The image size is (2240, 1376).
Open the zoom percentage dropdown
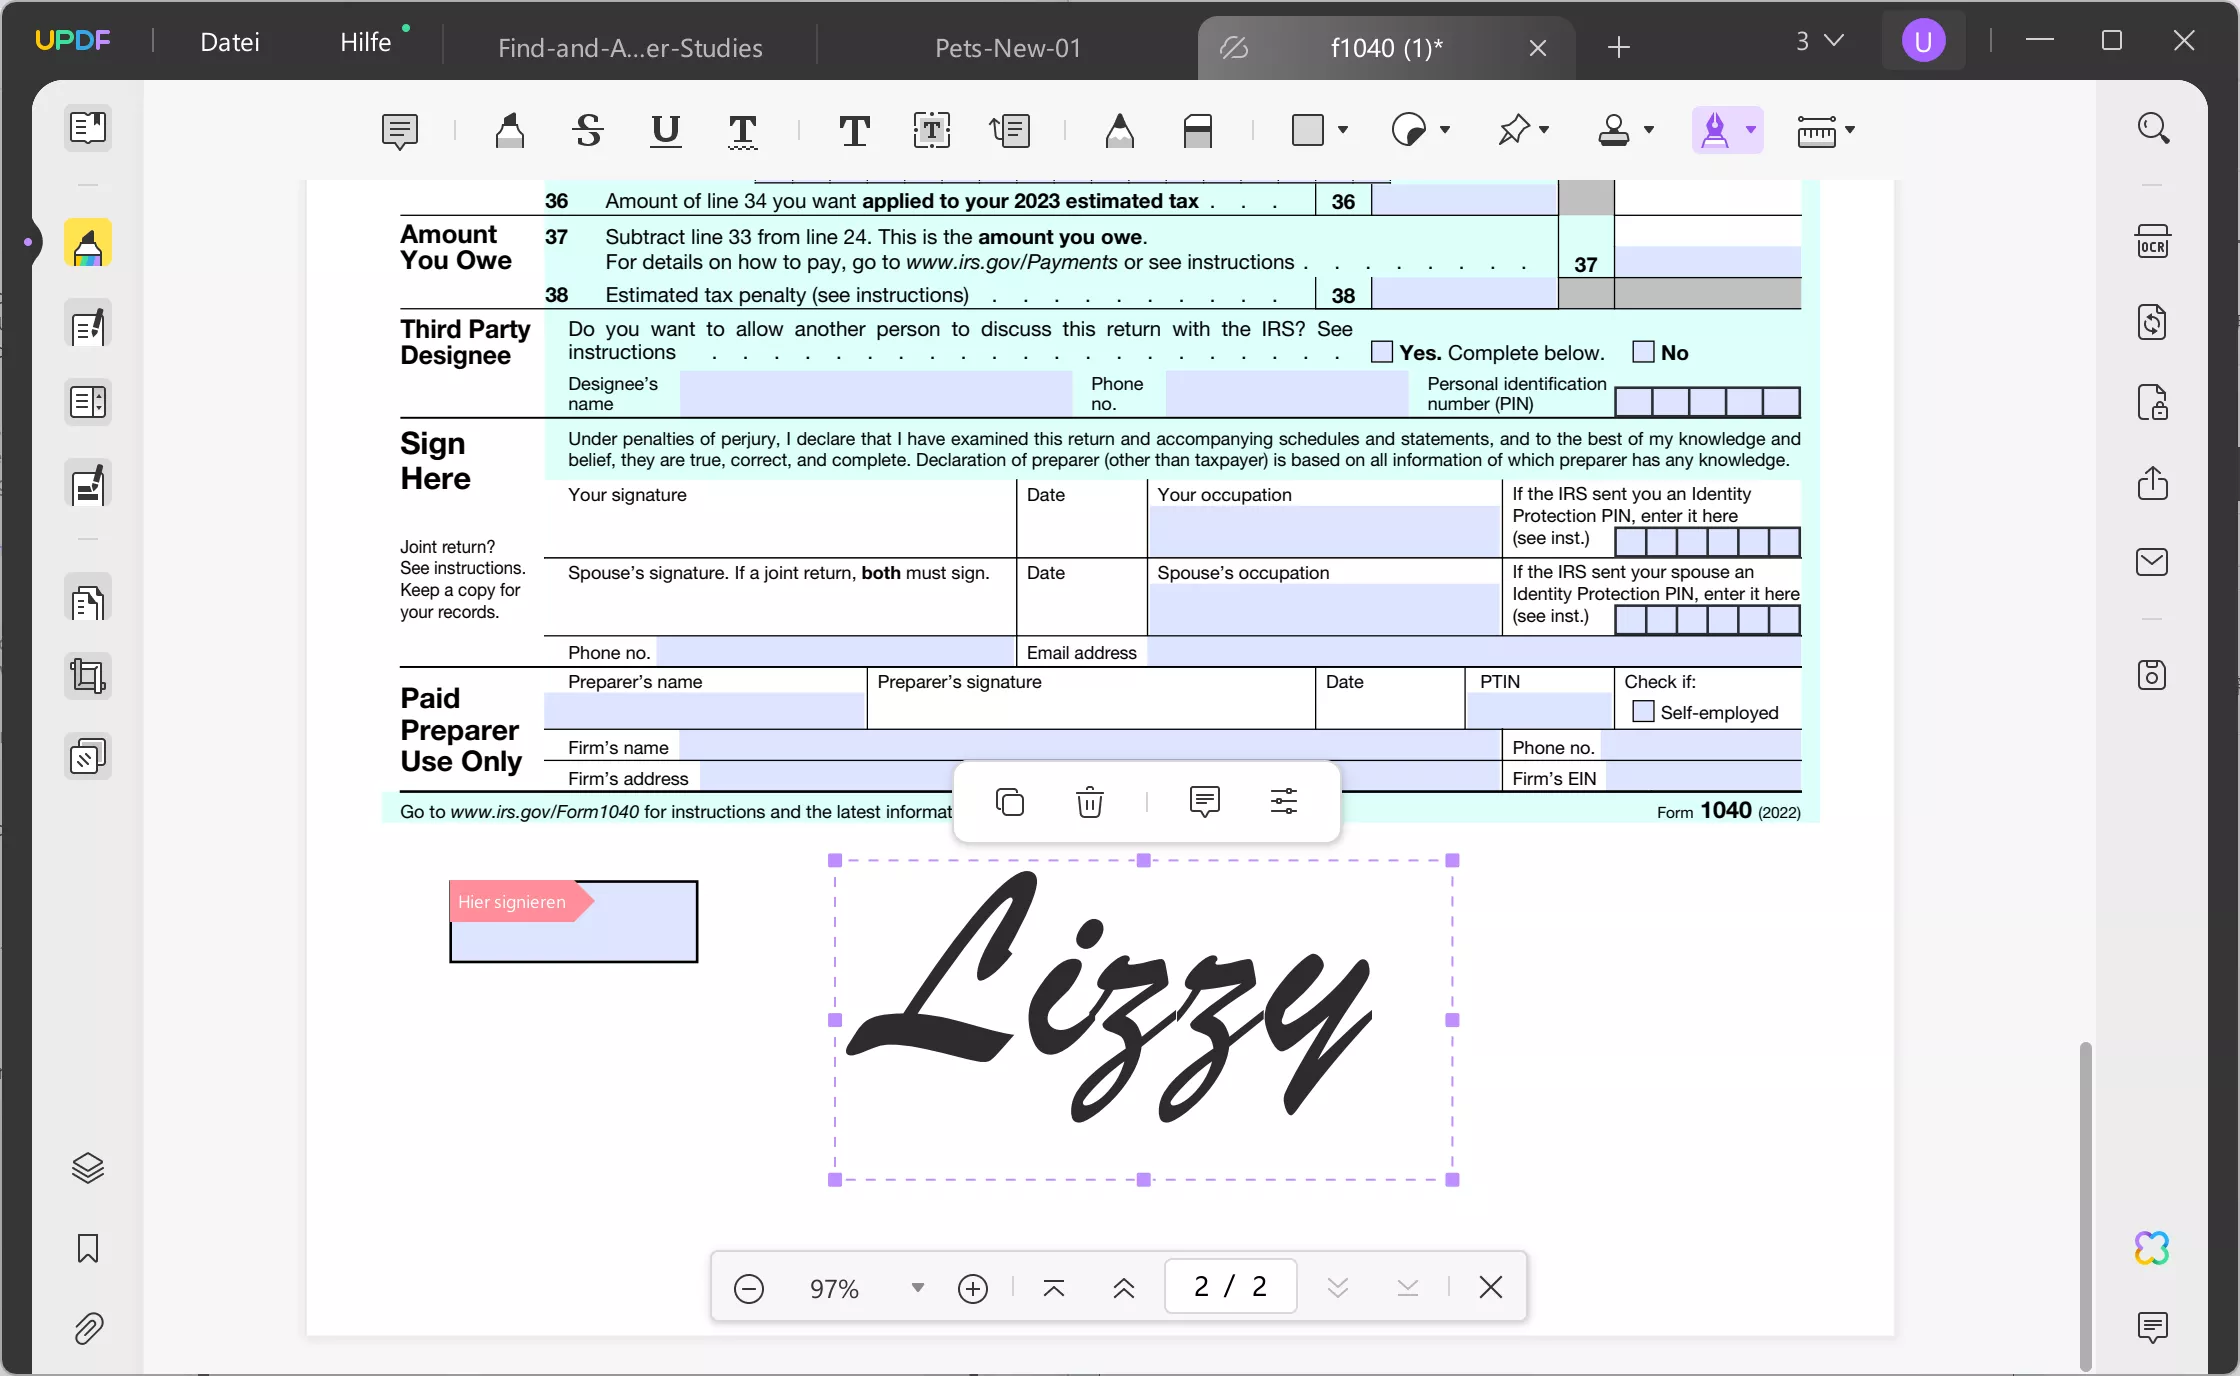[916, 1288]
